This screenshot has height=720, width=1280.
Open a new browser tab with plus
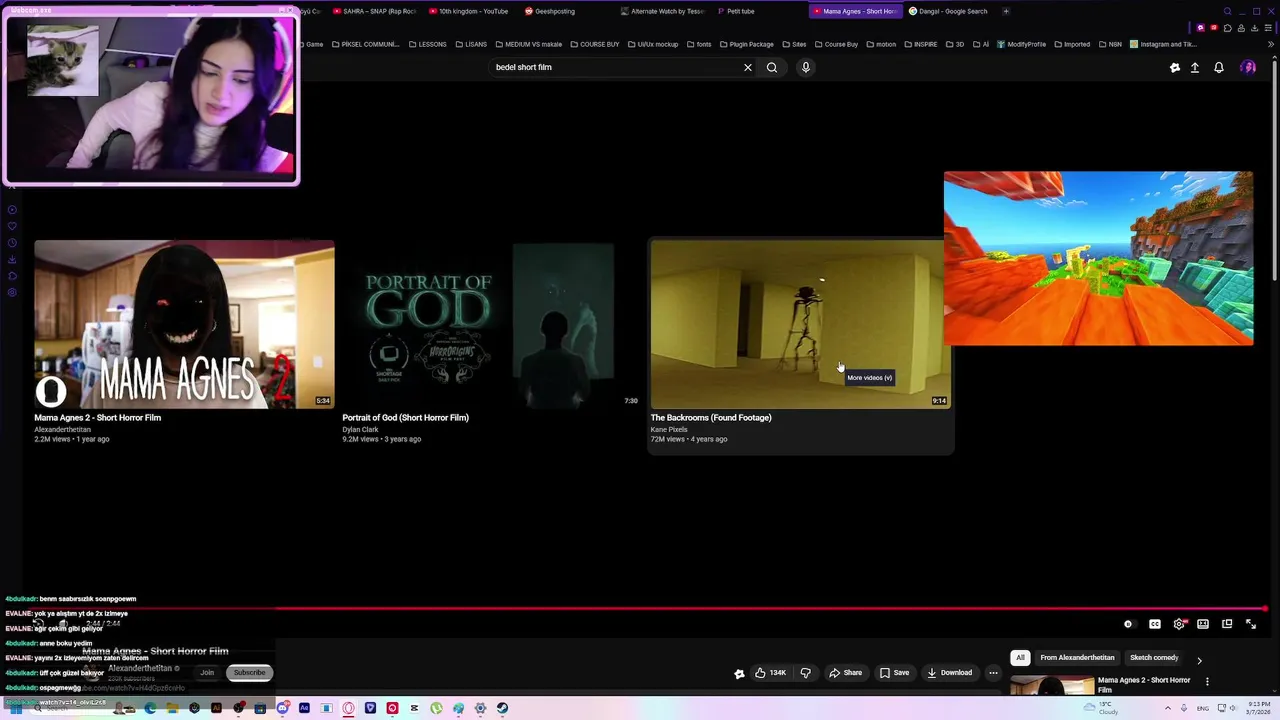click(x=1006, y=11)
